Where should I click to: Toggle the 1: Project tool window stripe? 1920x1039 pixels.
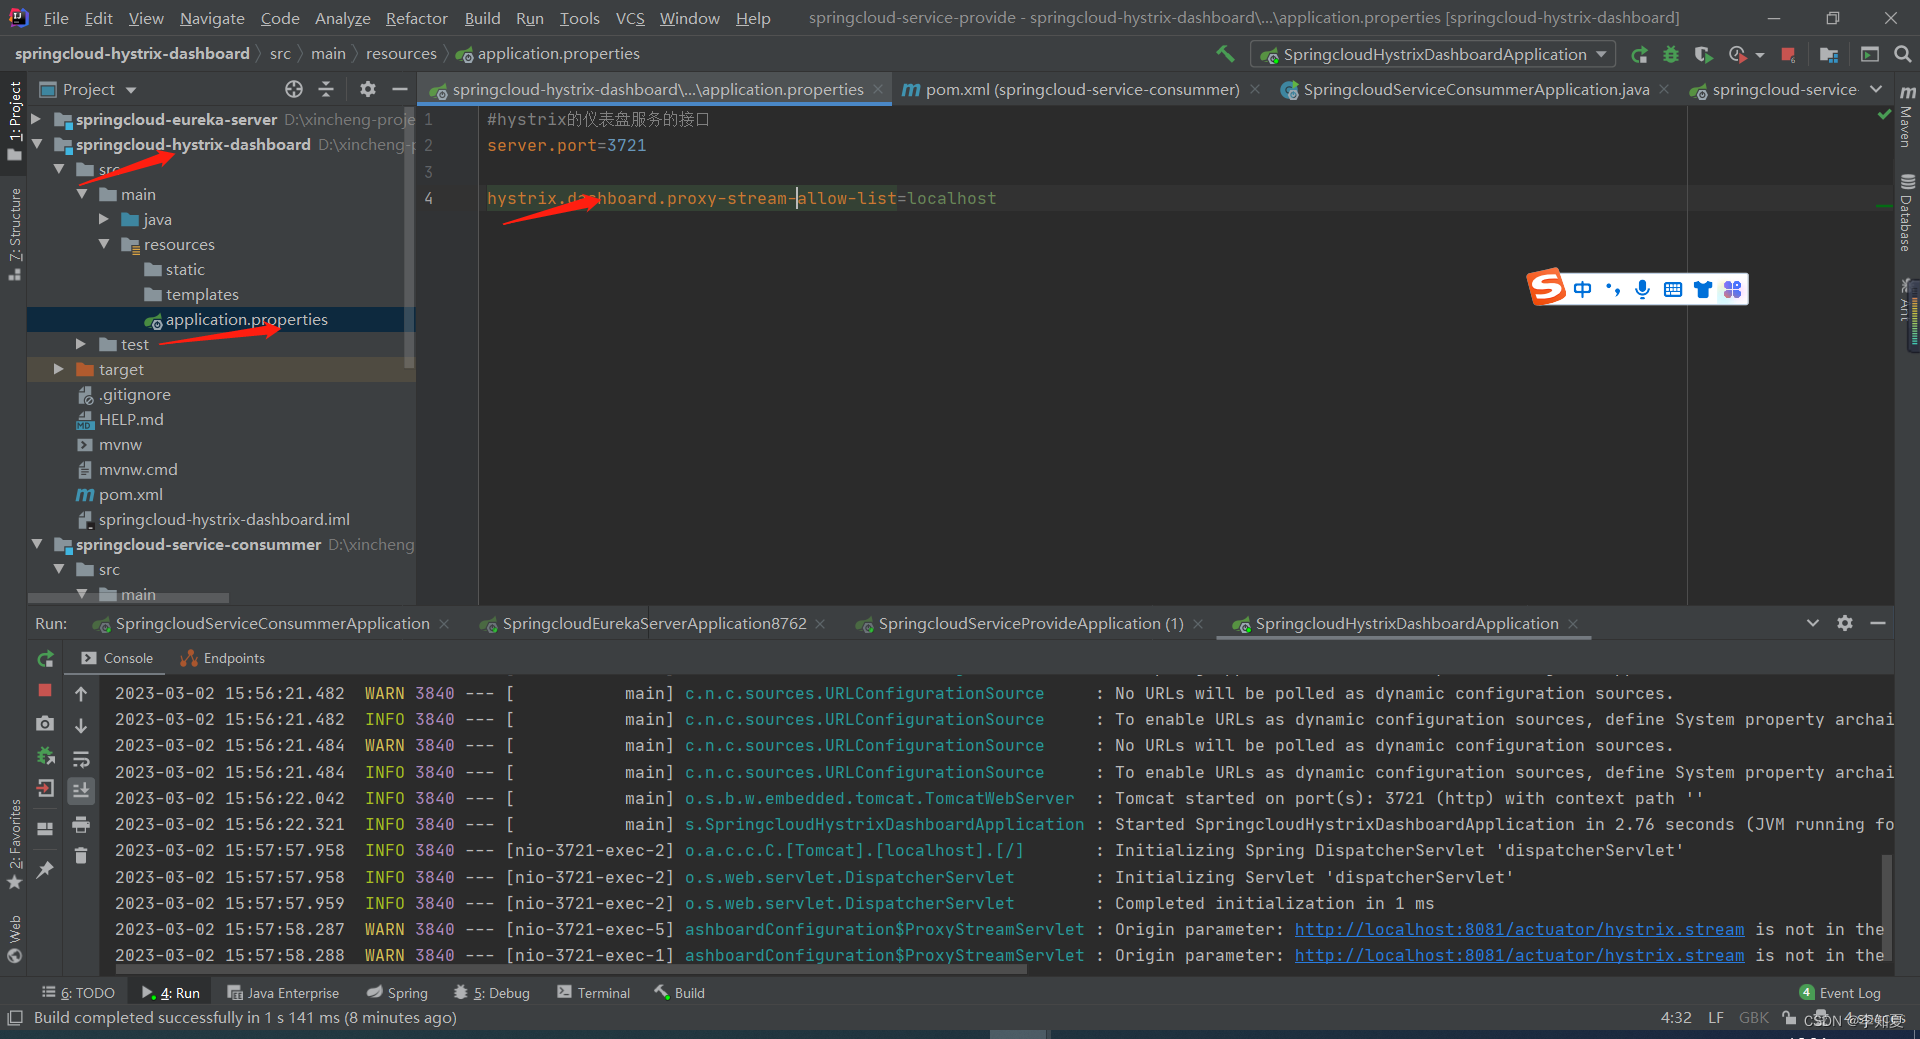pos(14,120)
